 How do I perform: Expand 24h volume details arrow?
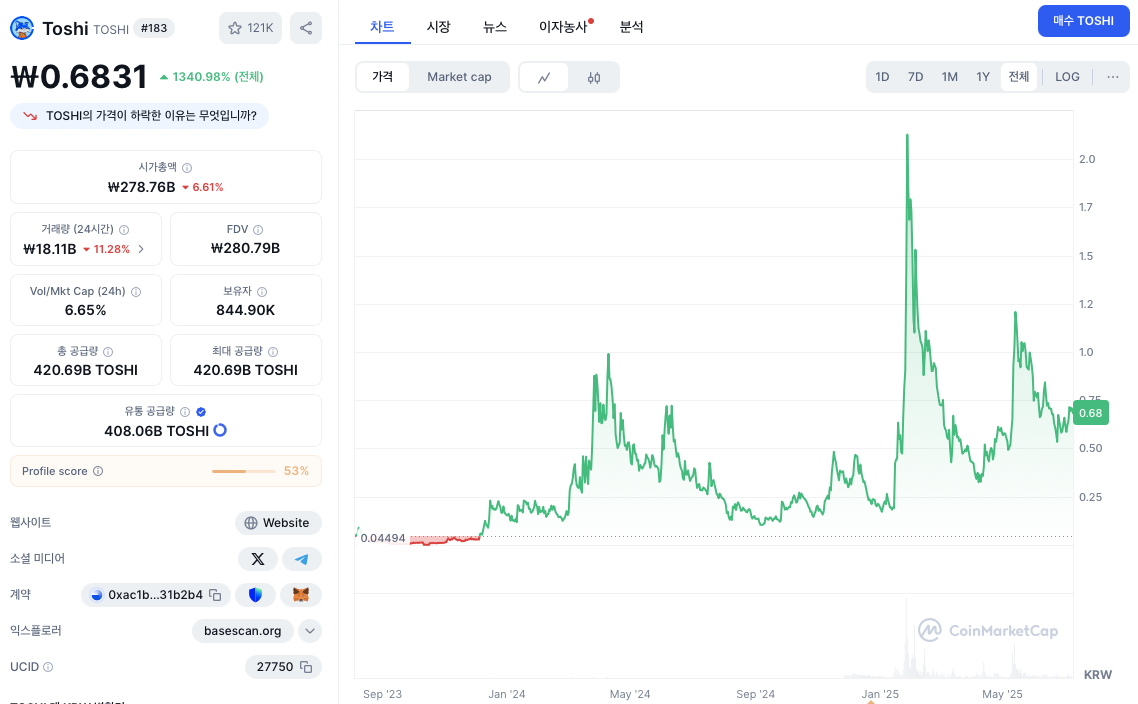tap(141, 249)
